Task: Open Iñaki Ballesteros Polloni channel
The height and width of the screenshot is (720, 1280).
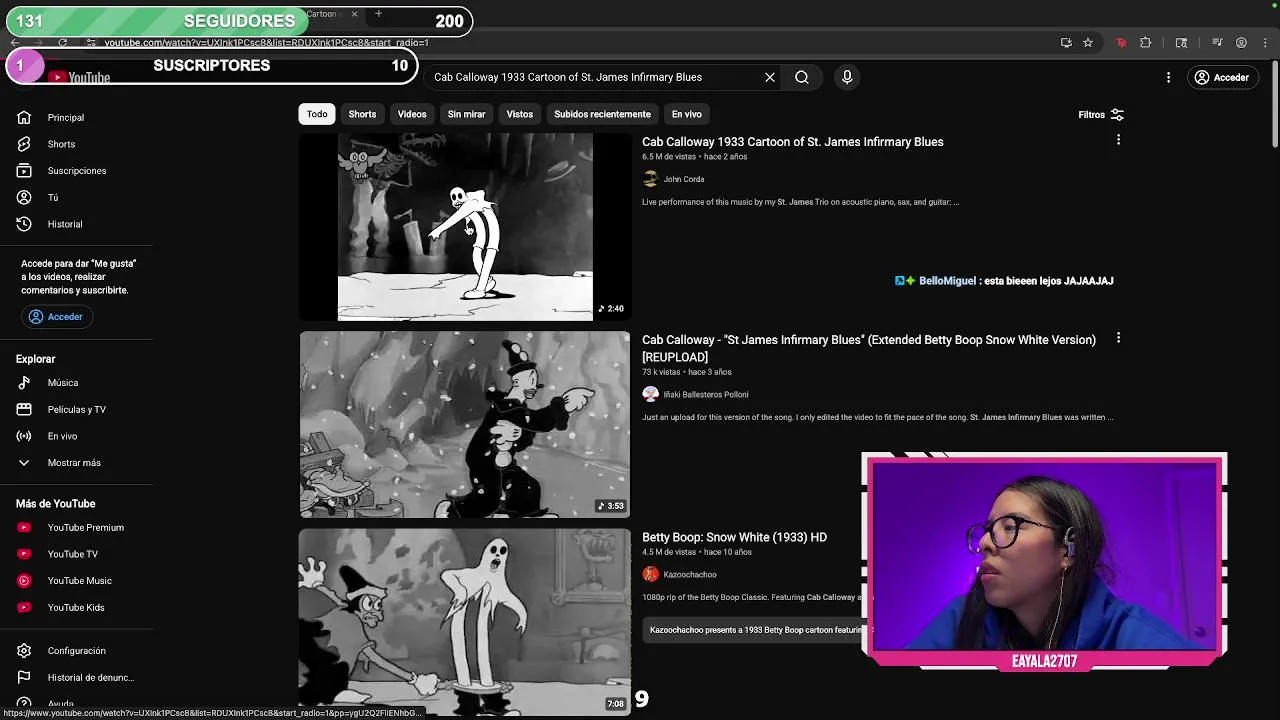Action: [x=706, y=394]
